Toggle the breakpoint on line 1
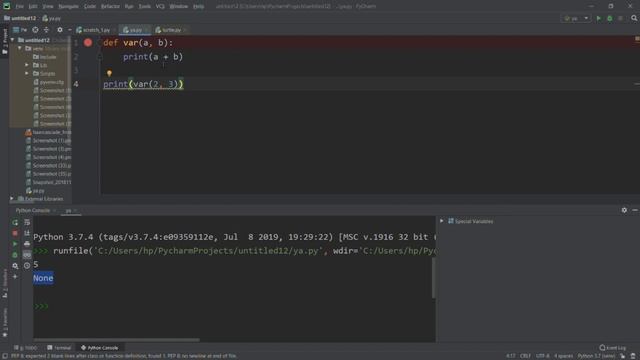This screenshot has height=360, width=640. pyautogui.click(x=88, y=42)
